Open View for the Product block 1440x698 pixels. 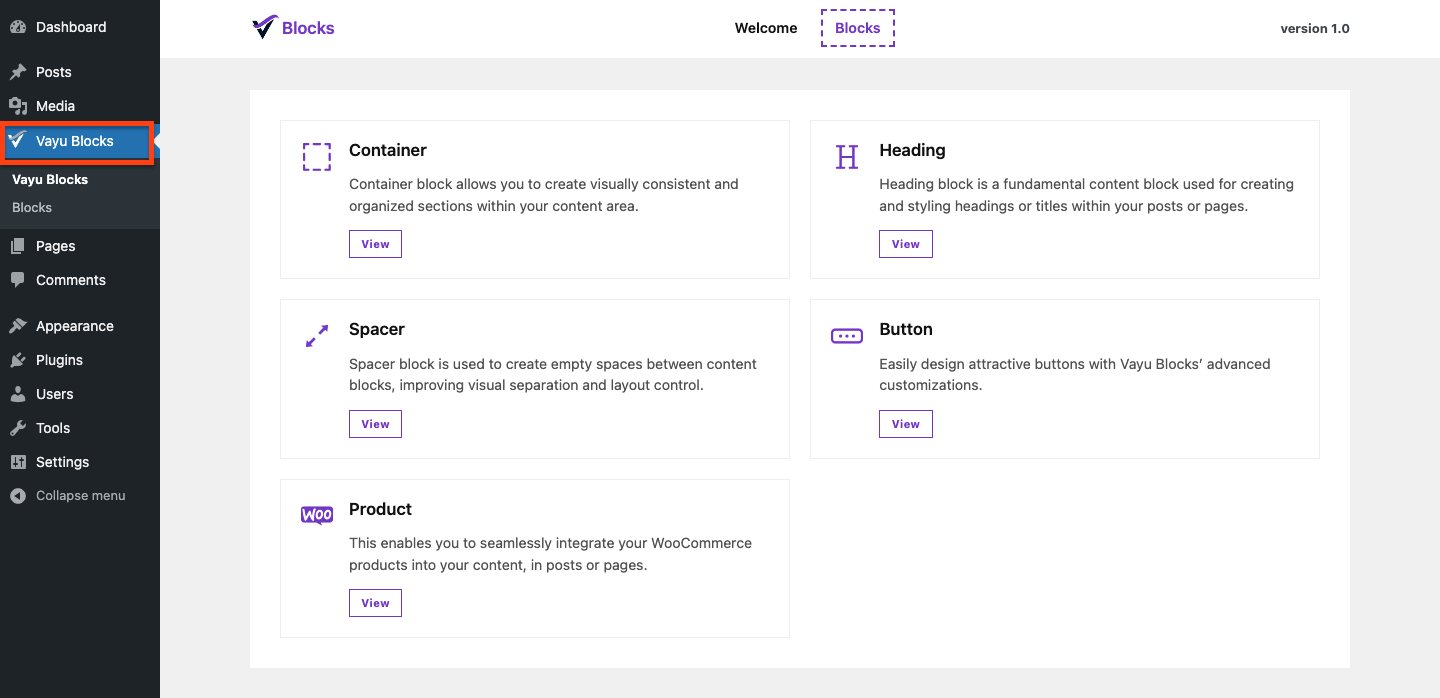tap(375, 603)
